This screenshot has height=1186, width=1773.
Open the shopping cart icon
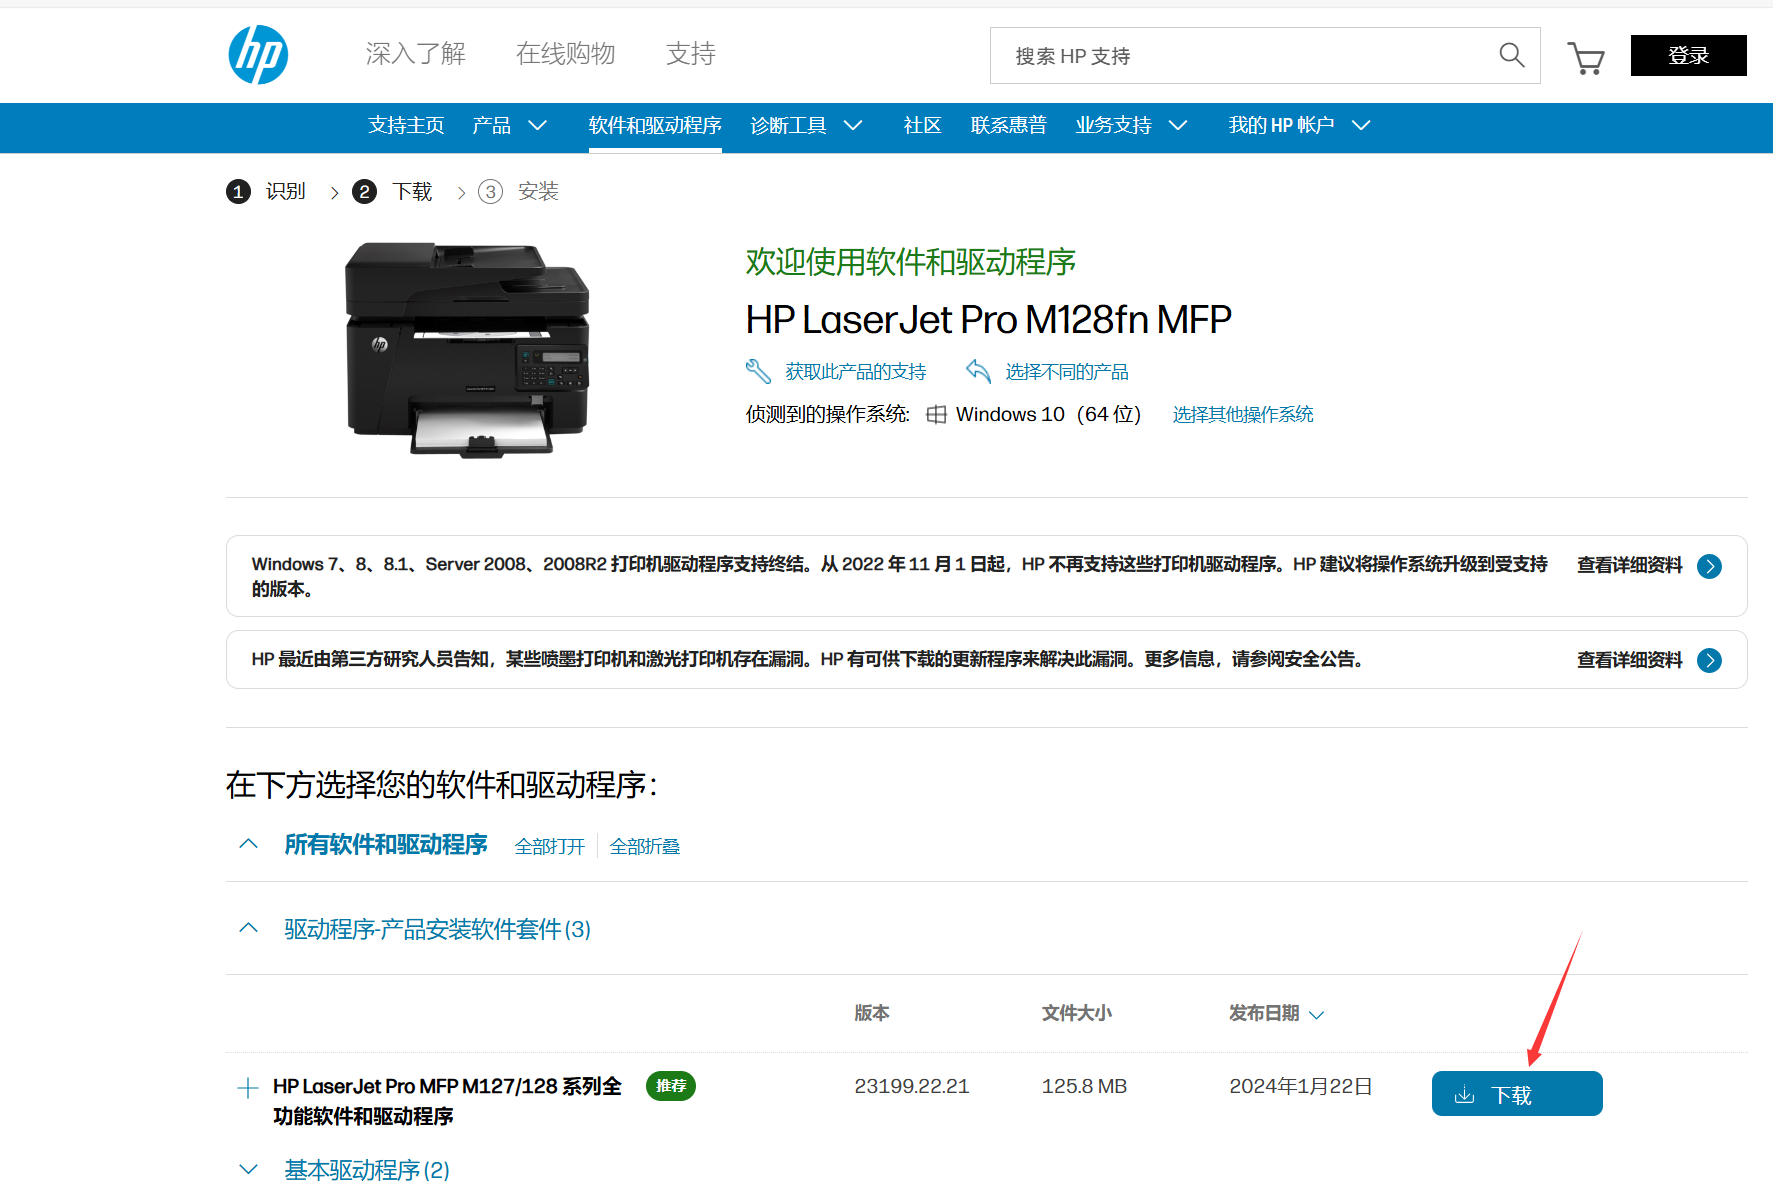[x=1586, y=58]
